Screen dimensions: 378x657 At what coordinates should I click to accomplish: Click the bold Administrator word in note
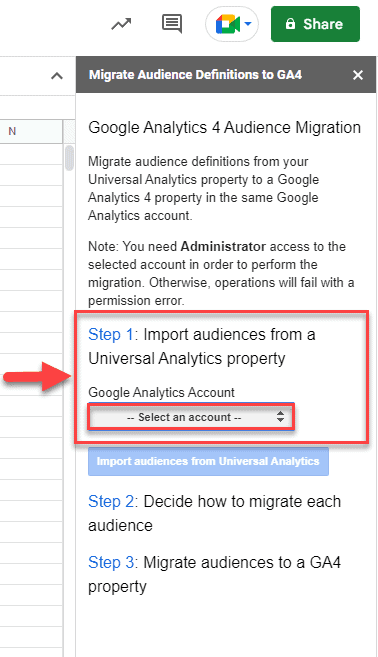tap(223, 246)
